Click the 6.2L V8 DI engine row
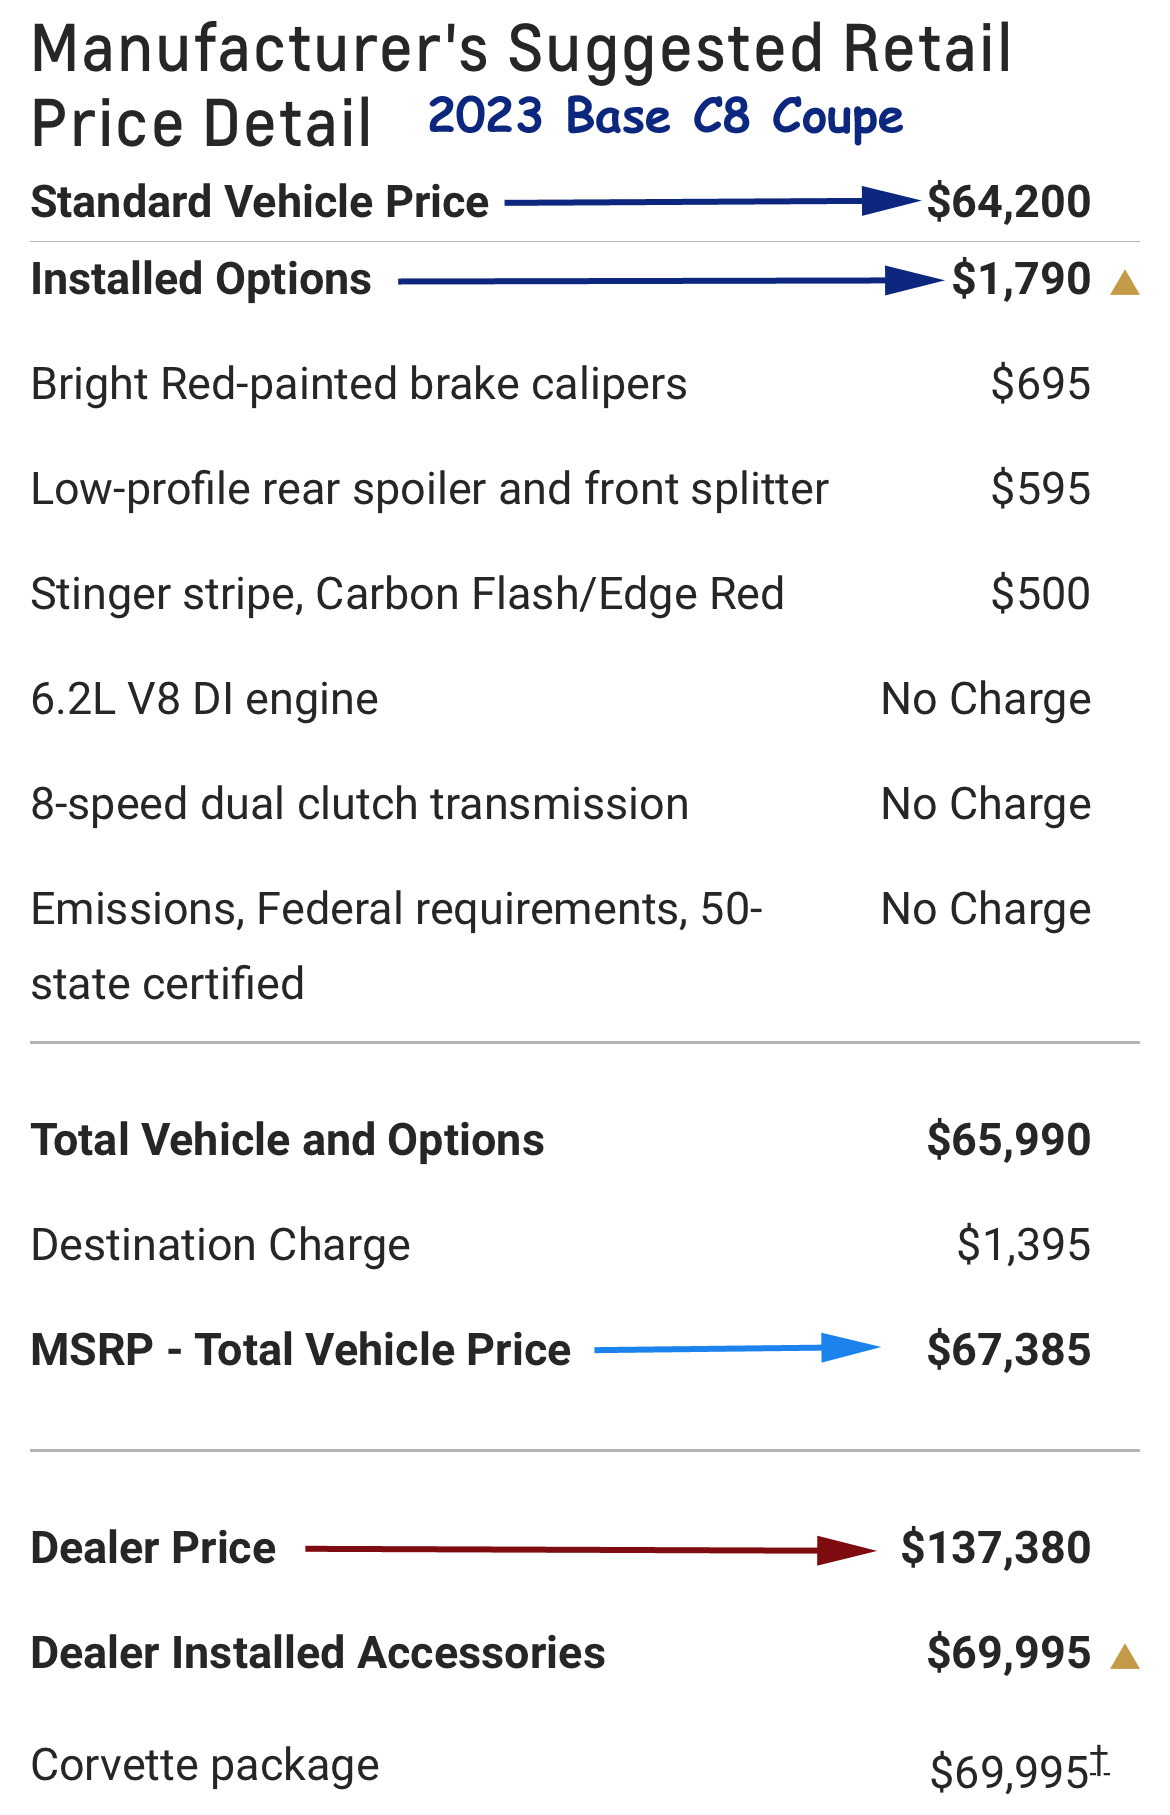1170x1815 pixels. [204, 699]
